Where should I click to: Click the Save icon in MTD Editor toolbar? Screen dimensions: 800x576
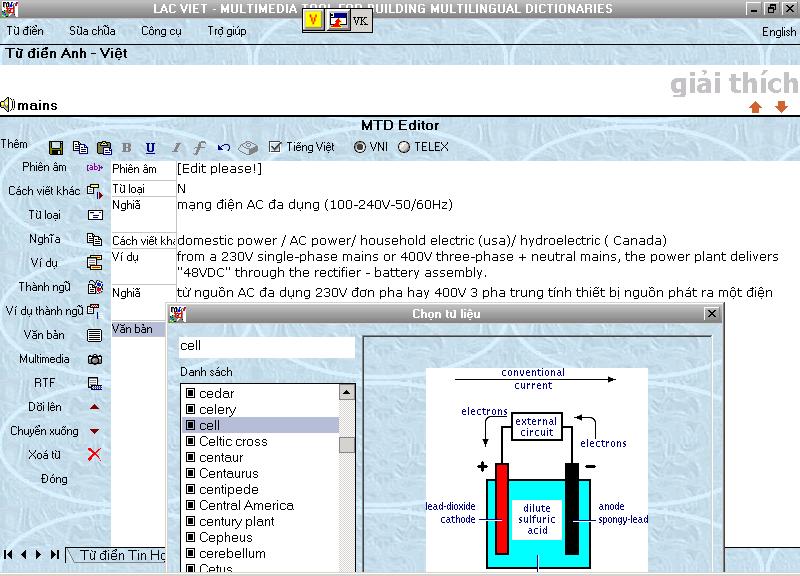(x=56, y=147)
